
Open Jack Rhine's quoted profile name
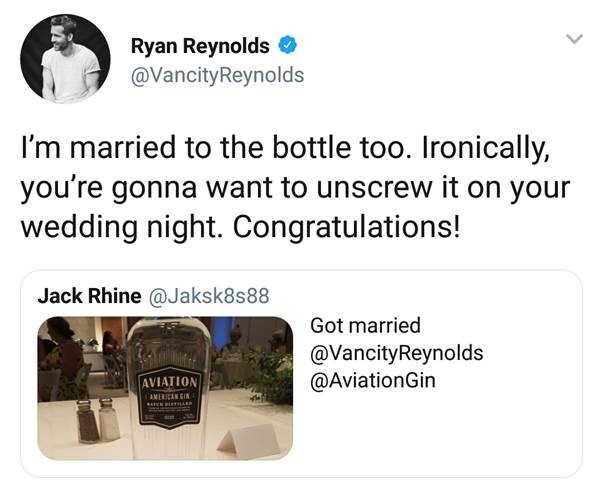(x=89, y=296)
